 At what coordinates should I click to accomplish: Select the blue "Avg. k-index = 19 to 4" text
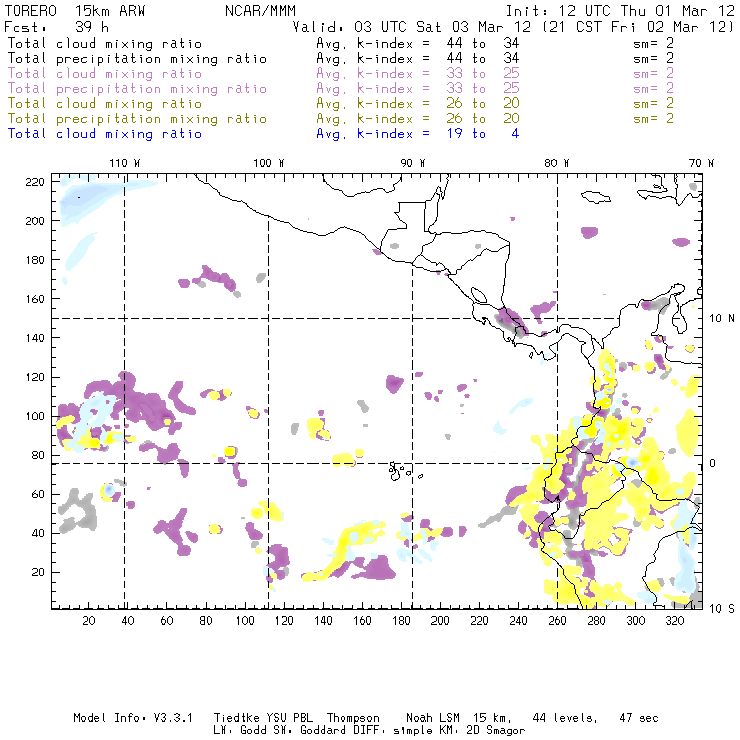click(417, 134)
